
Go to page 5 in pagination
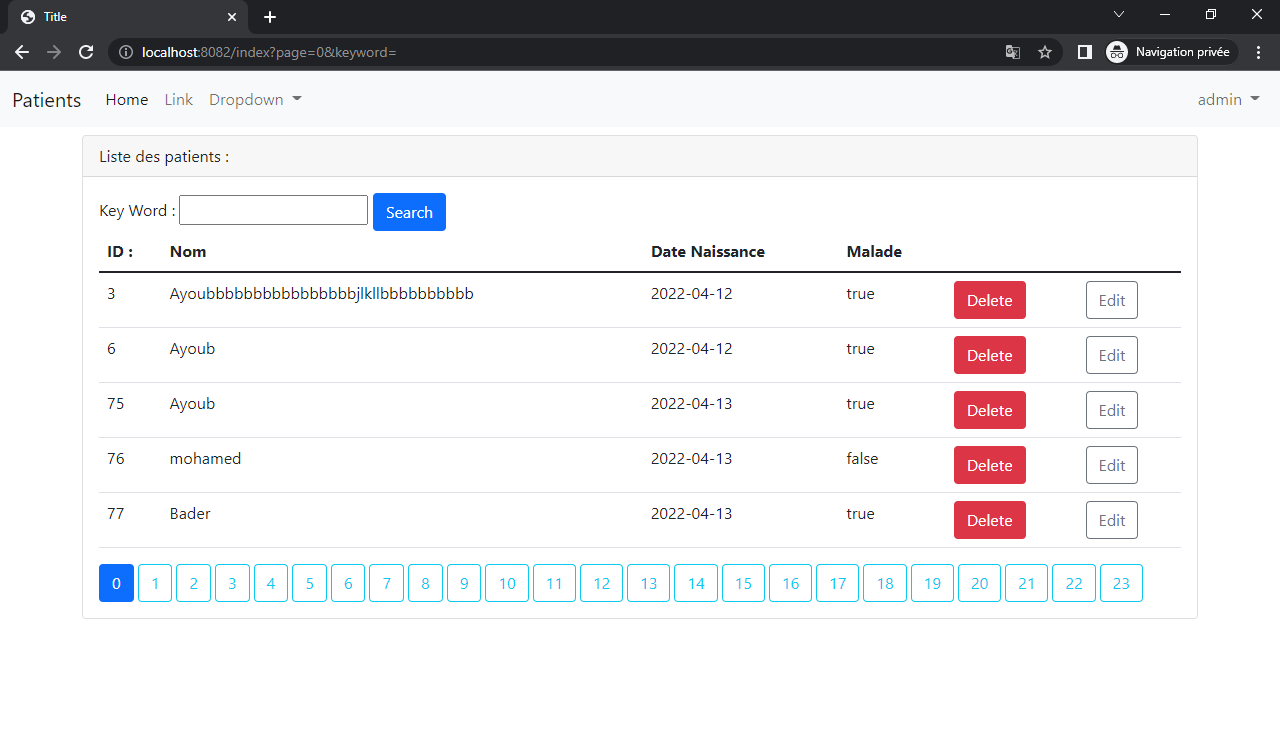[310, 583]
